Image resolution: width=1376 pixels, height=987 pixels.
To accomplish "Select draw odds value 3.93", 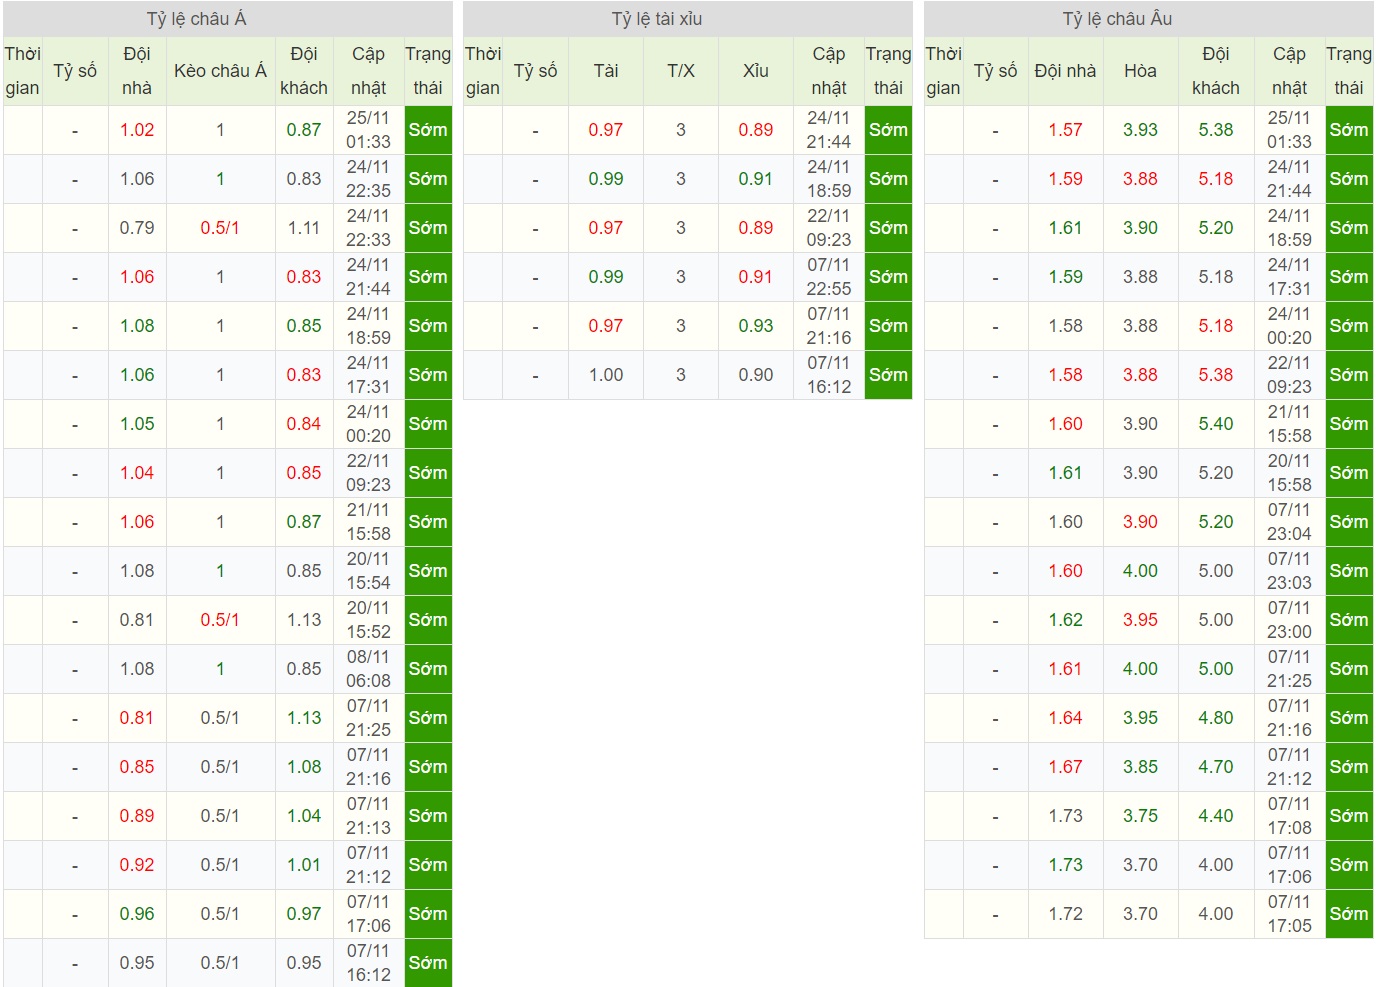I will [1140, 130].
